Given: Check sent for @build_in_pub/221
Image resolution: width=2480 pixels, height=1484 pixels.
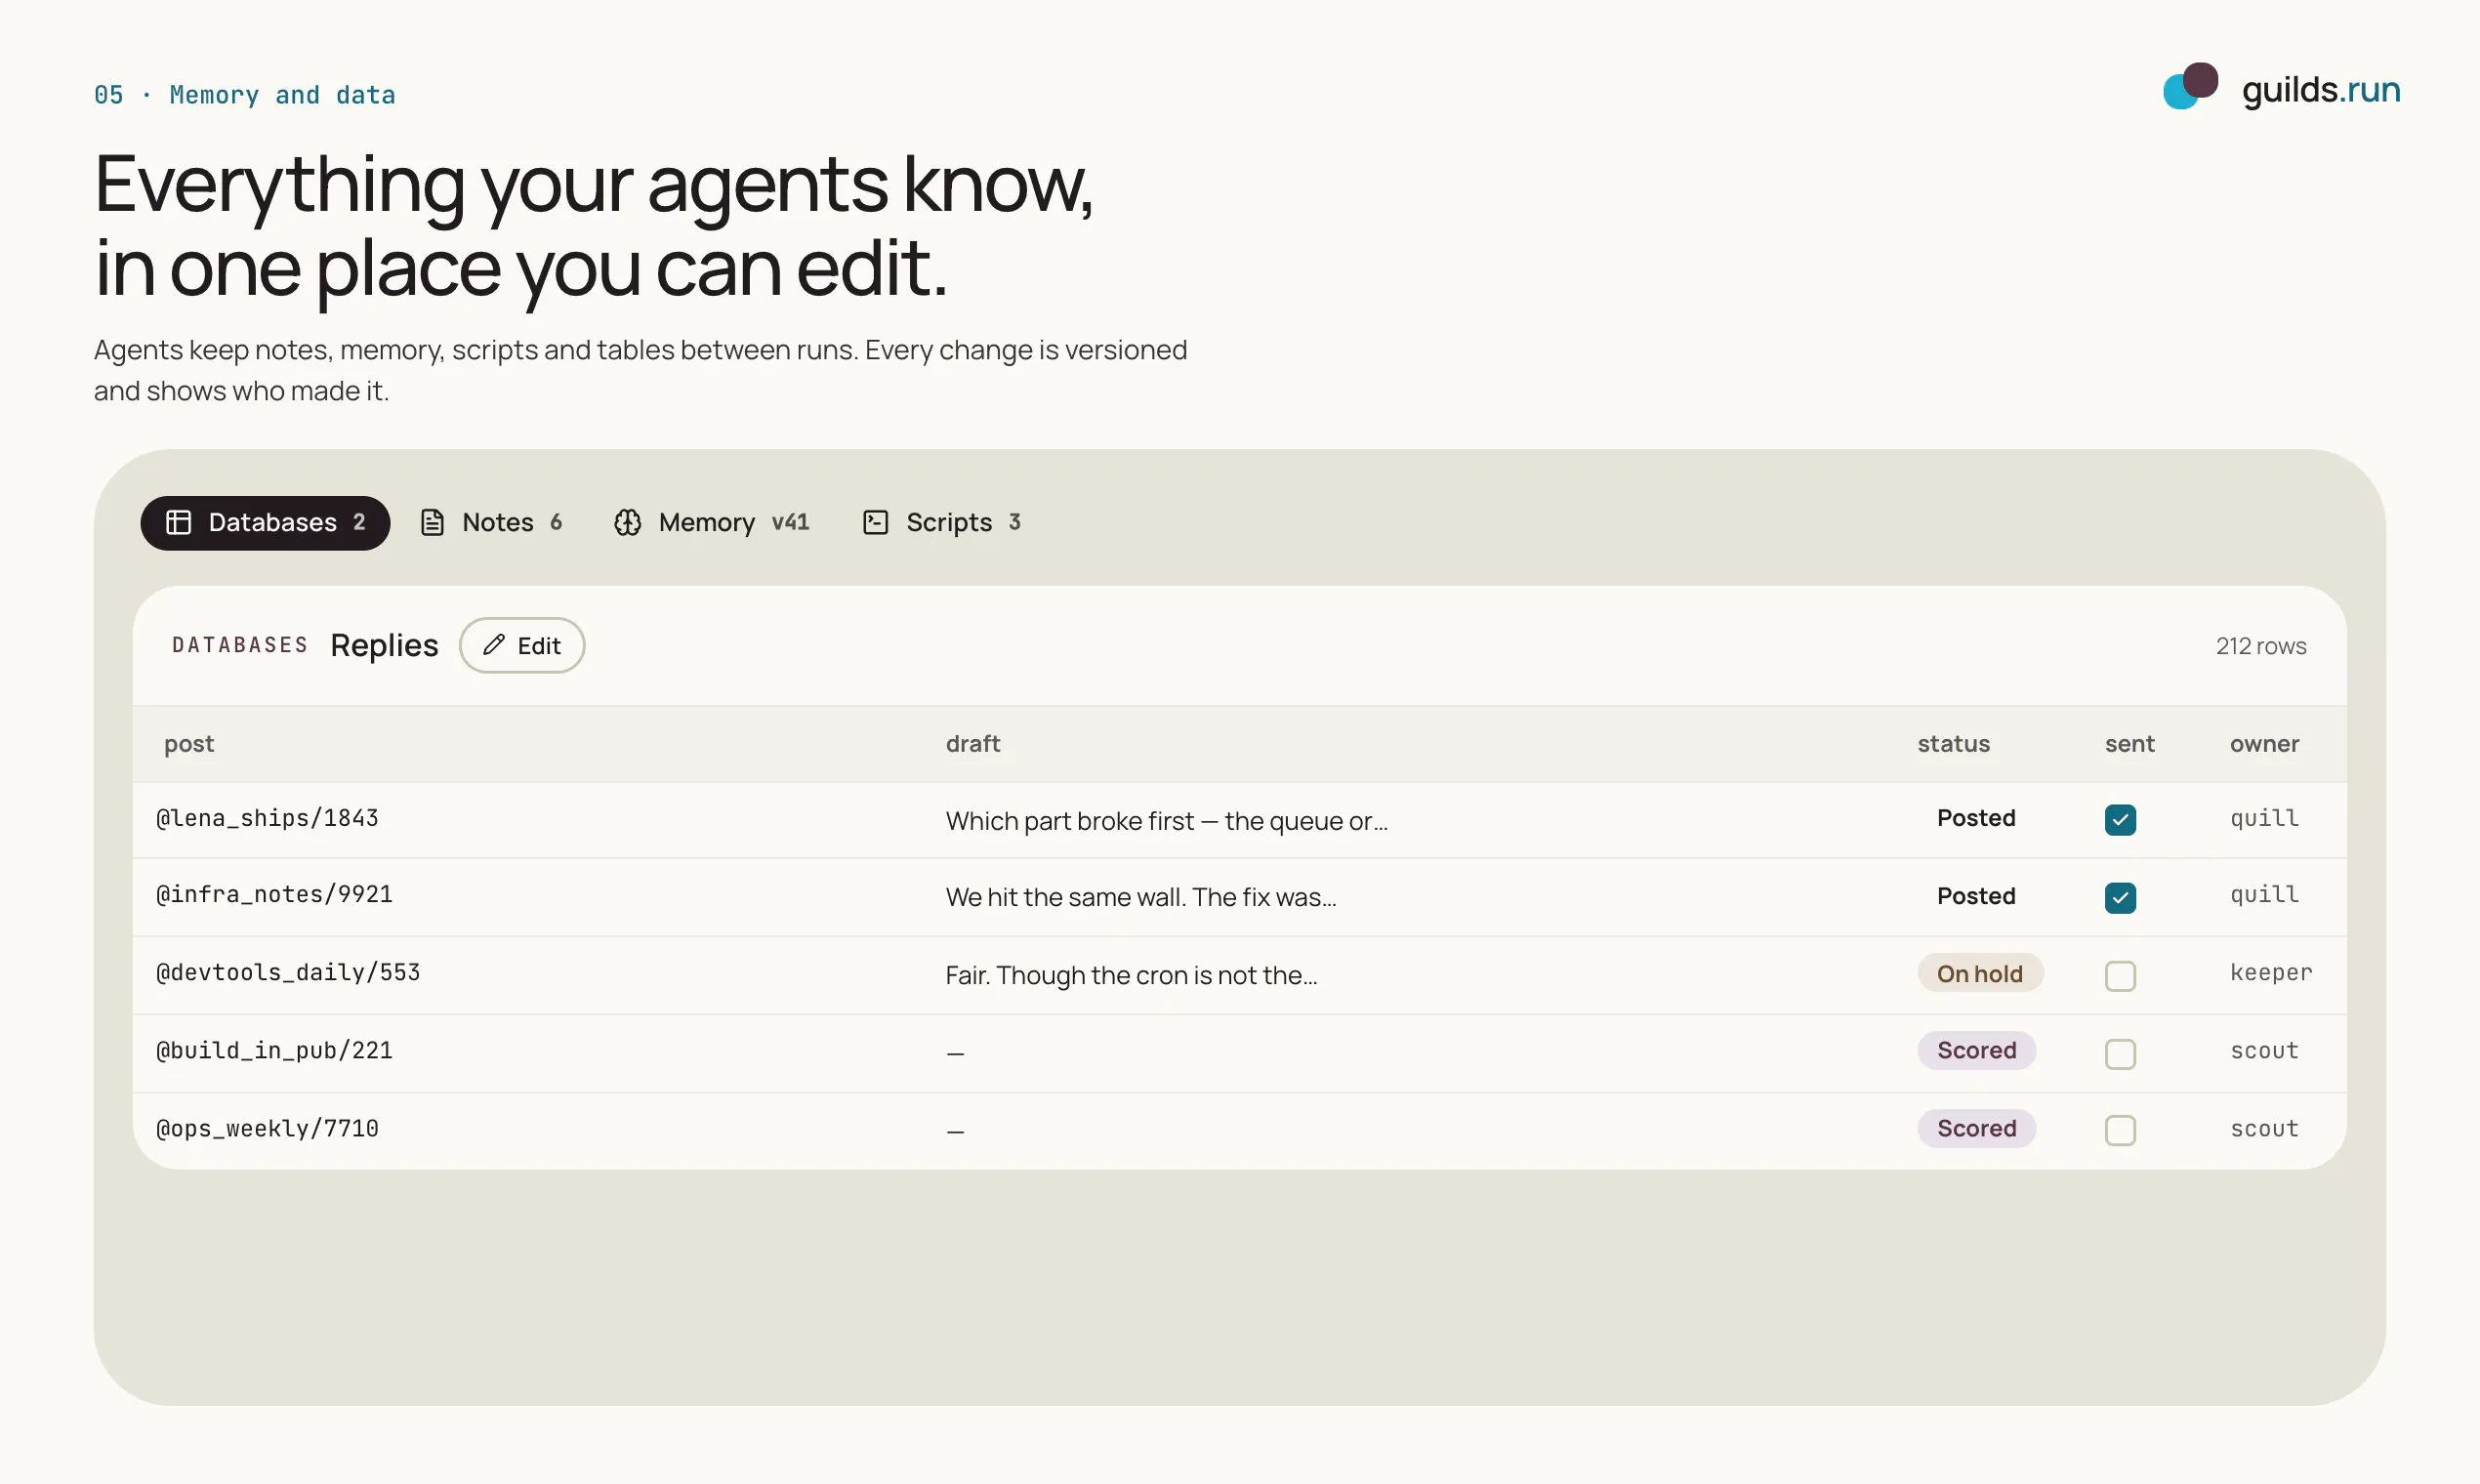Looking at the screenshot, I should [2120, 1053].
